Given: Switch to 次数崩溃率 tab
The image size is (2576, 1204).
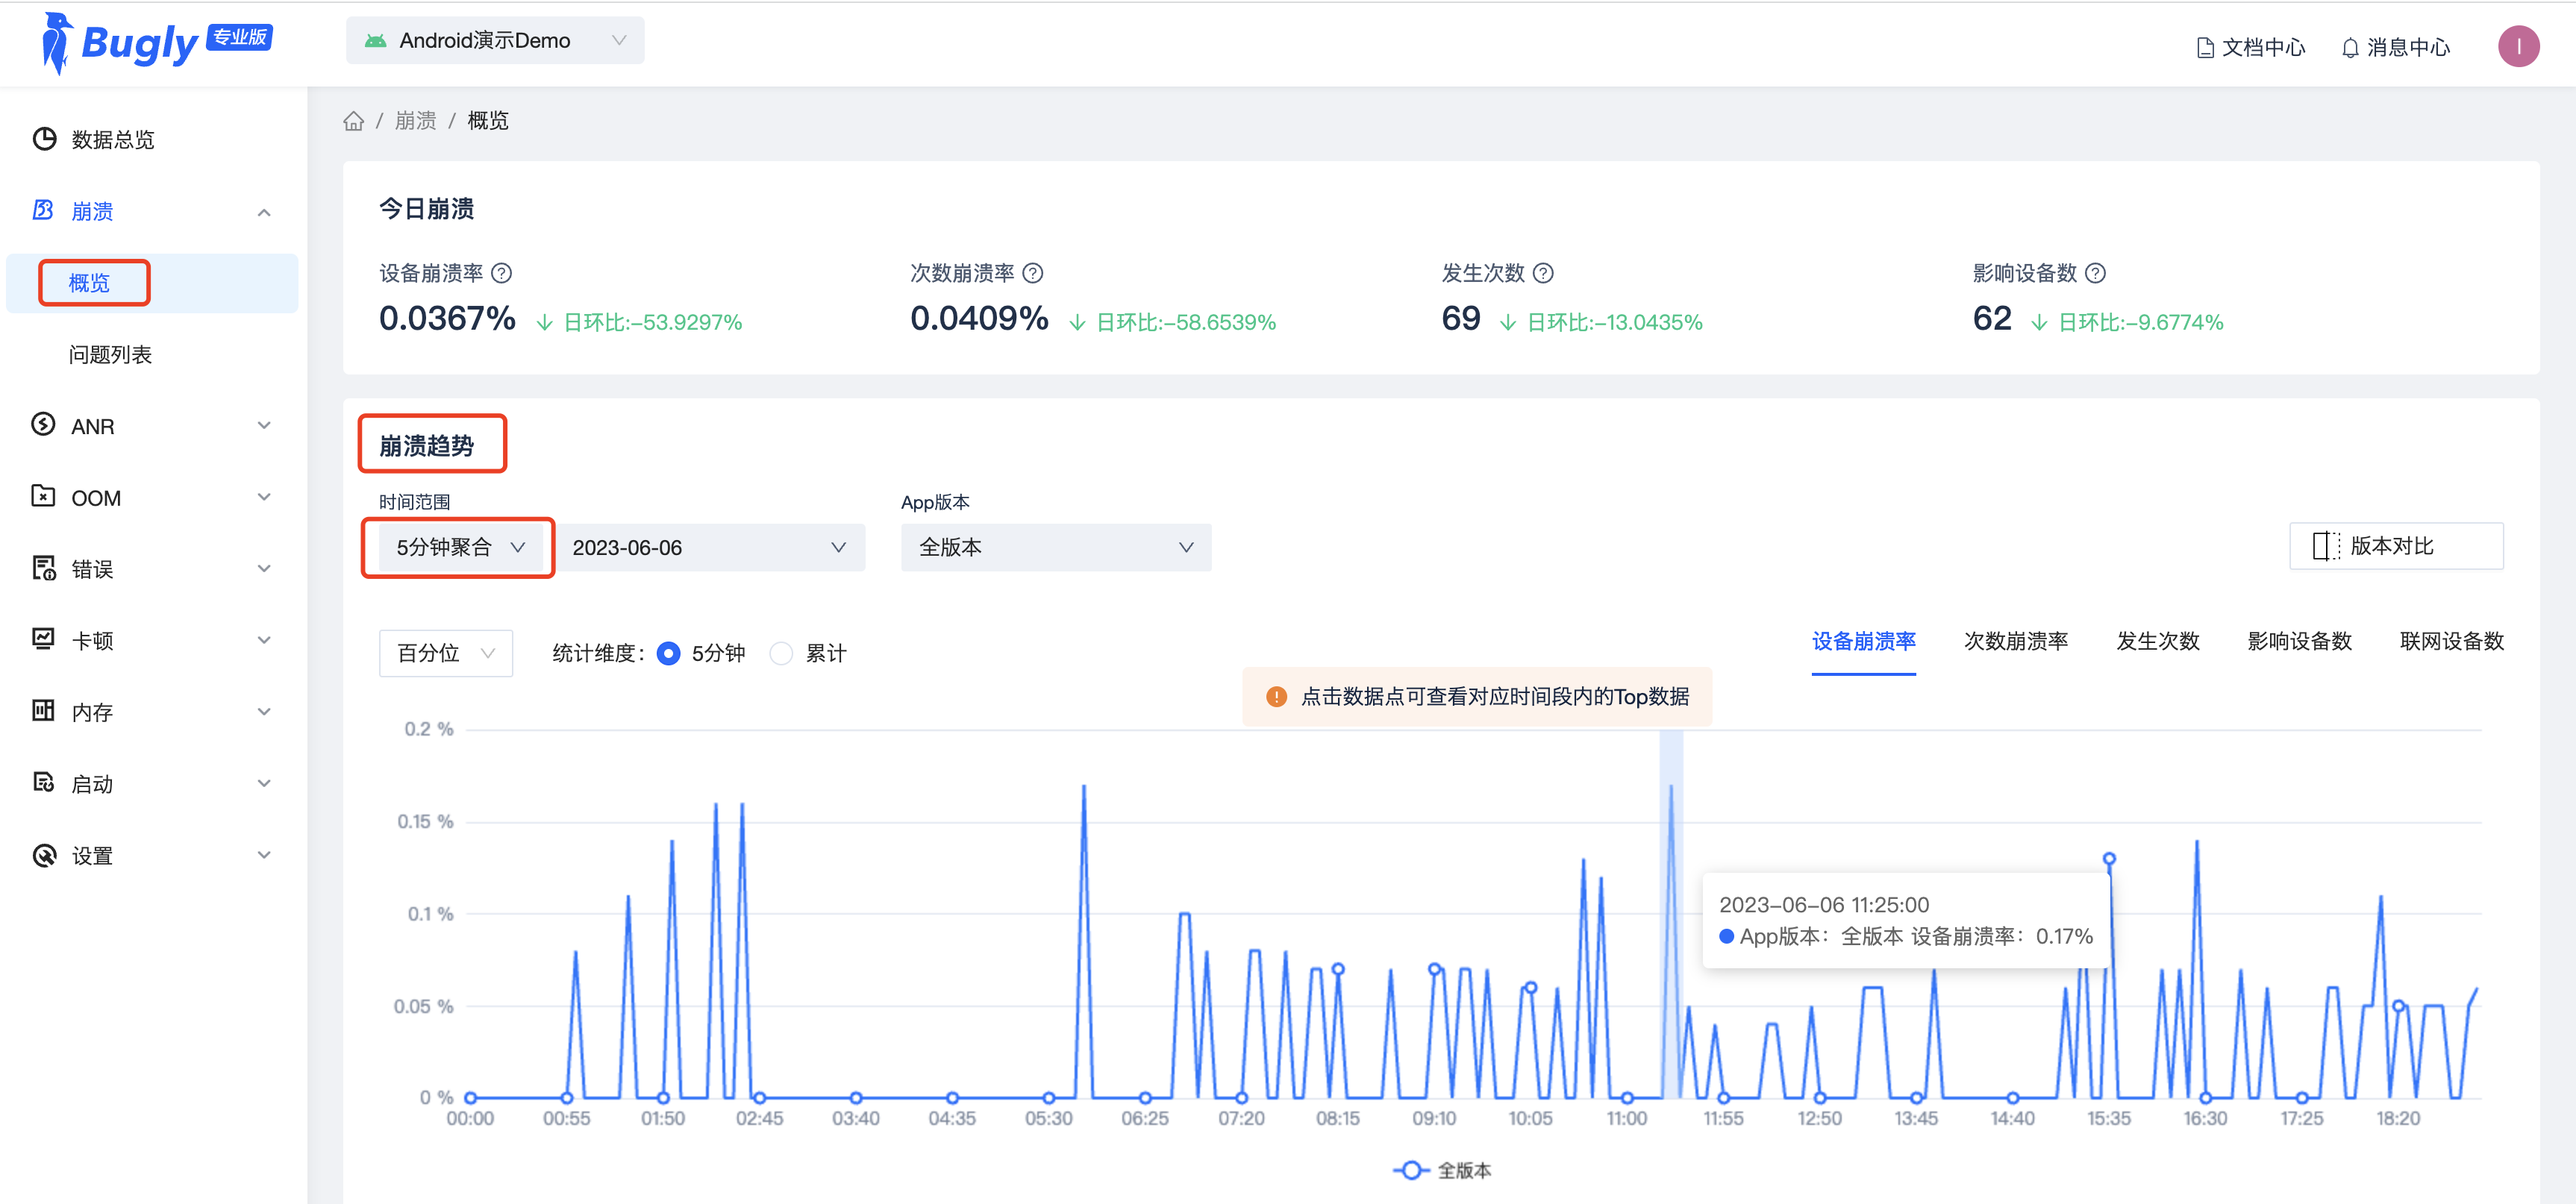Looking at the screenshot, I should [x=2015, y=641].
